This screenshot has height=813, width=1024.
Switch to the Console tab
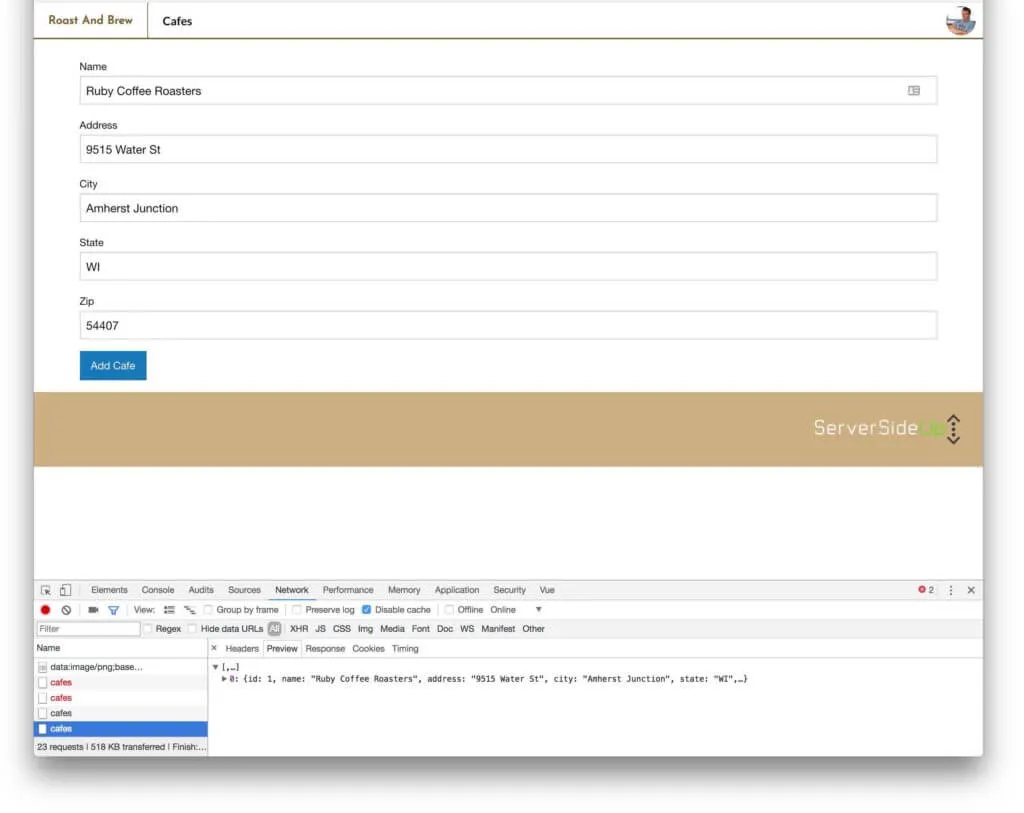click(158, 590)
